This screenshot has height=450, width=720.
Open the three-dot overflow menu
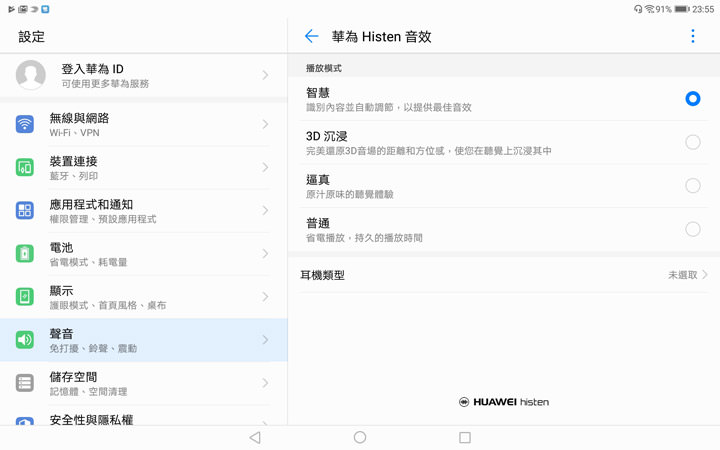click(692, 36)
